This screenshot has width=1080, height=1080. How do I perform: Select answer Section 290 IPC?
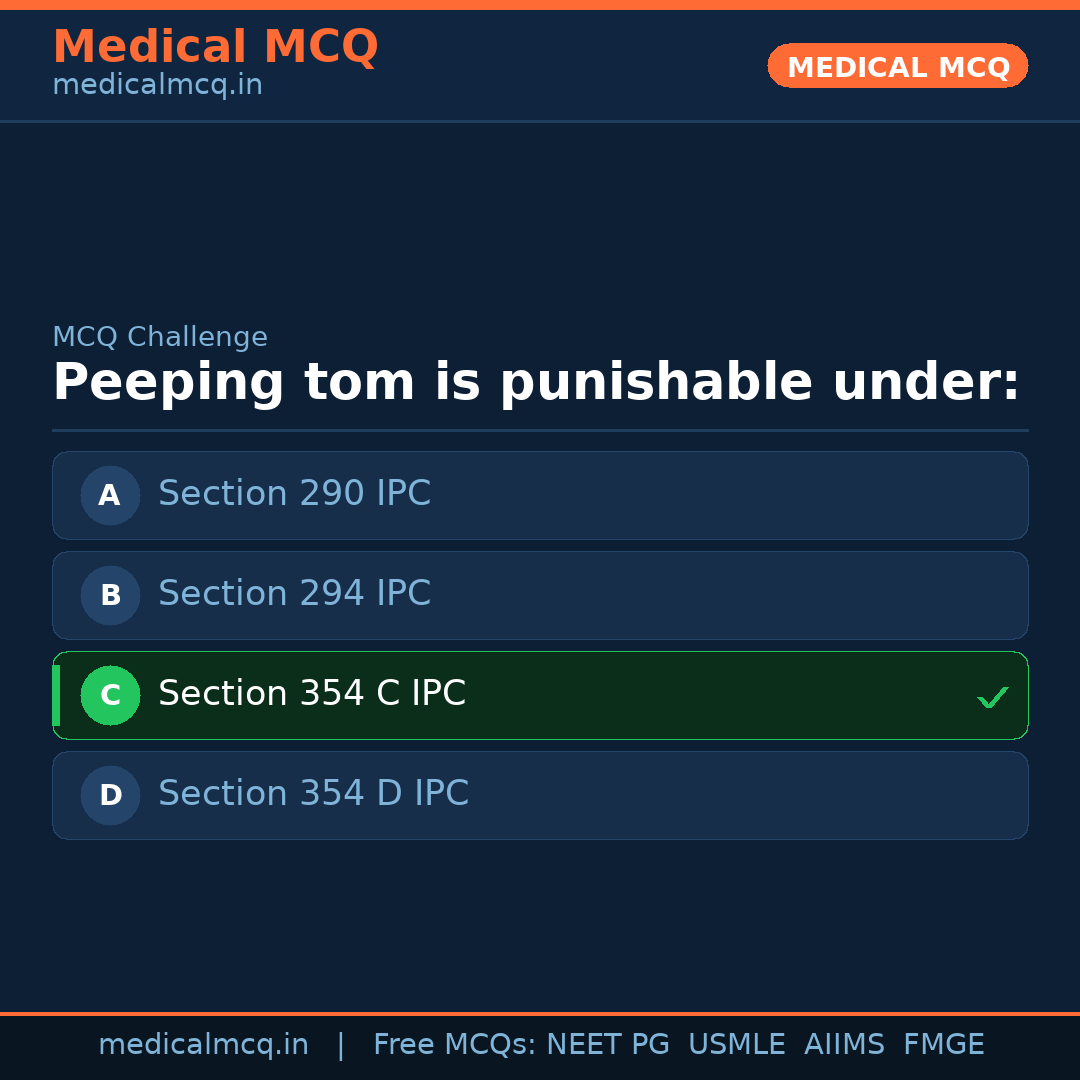tap(294, 494)
